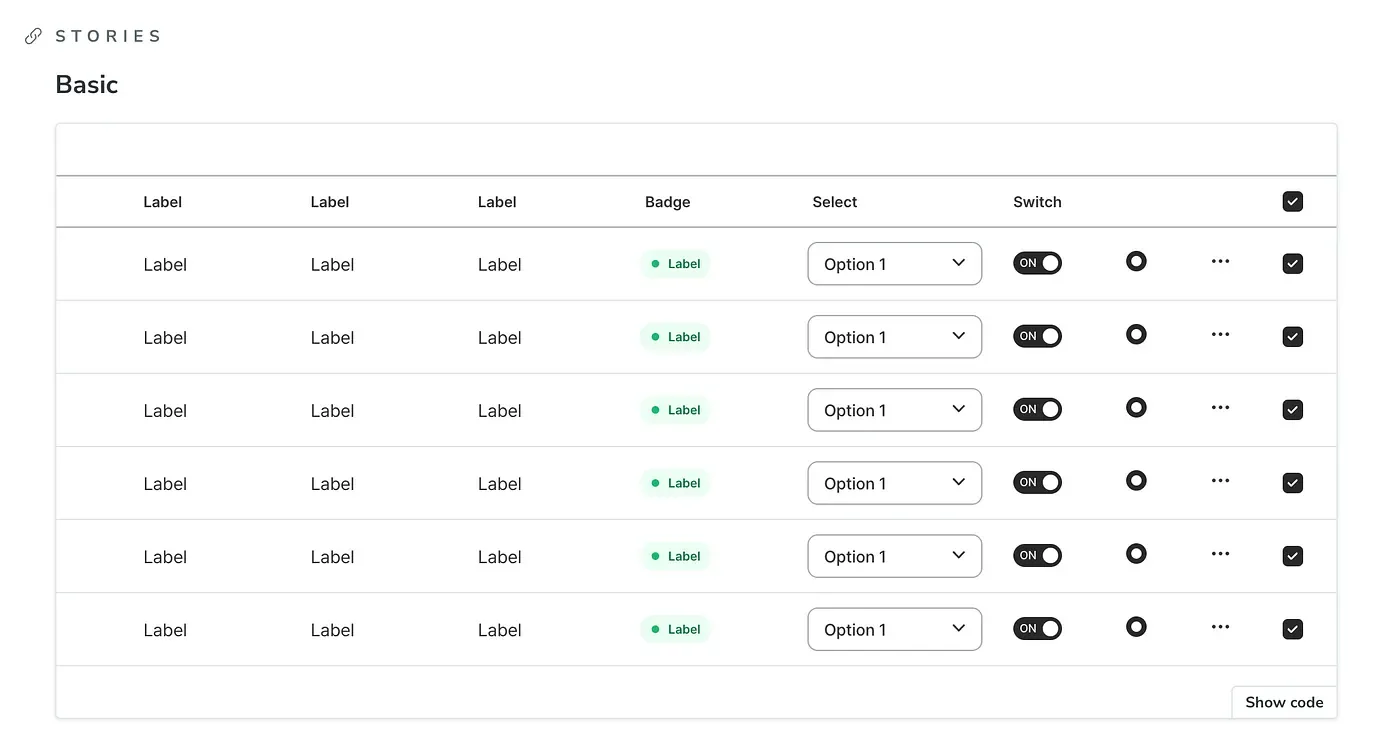Uncheck the first row's checkbox
Screen dimensions: 1400x755
(1293, 264)
